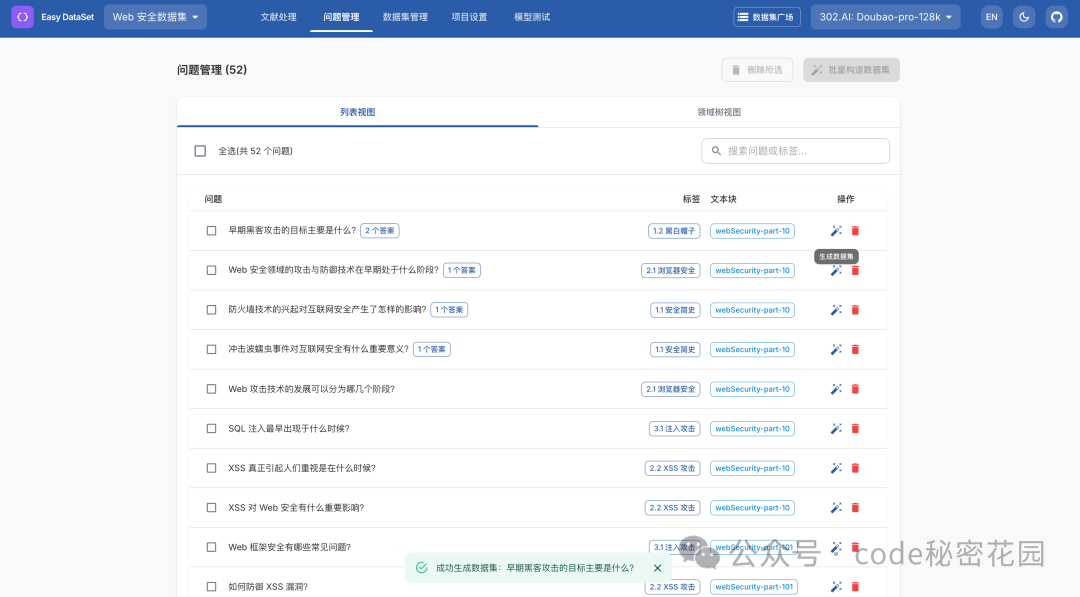Select checkbox for 冲击波蠕虫事件 question
The image size is (1080, 597).
tap(211, 350)
